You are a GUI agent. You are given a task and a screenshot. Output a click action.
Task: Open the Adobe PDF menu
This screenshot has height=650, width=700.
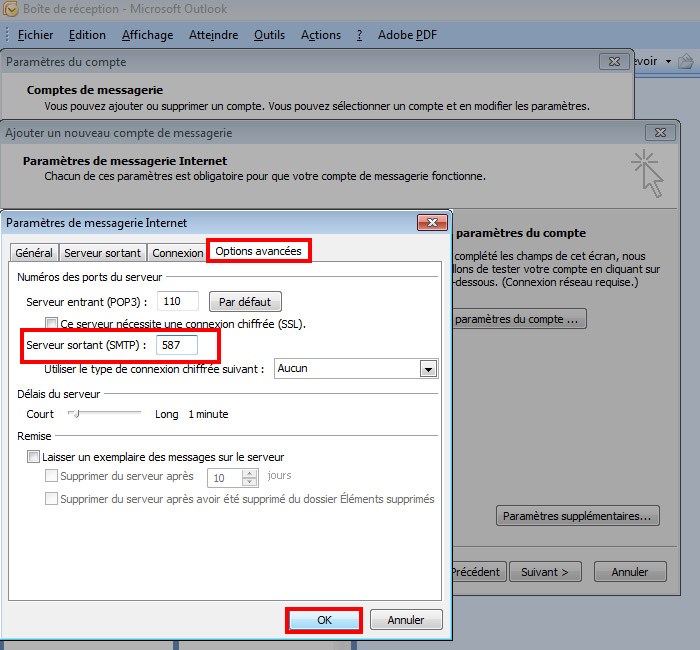coord(407,35)
